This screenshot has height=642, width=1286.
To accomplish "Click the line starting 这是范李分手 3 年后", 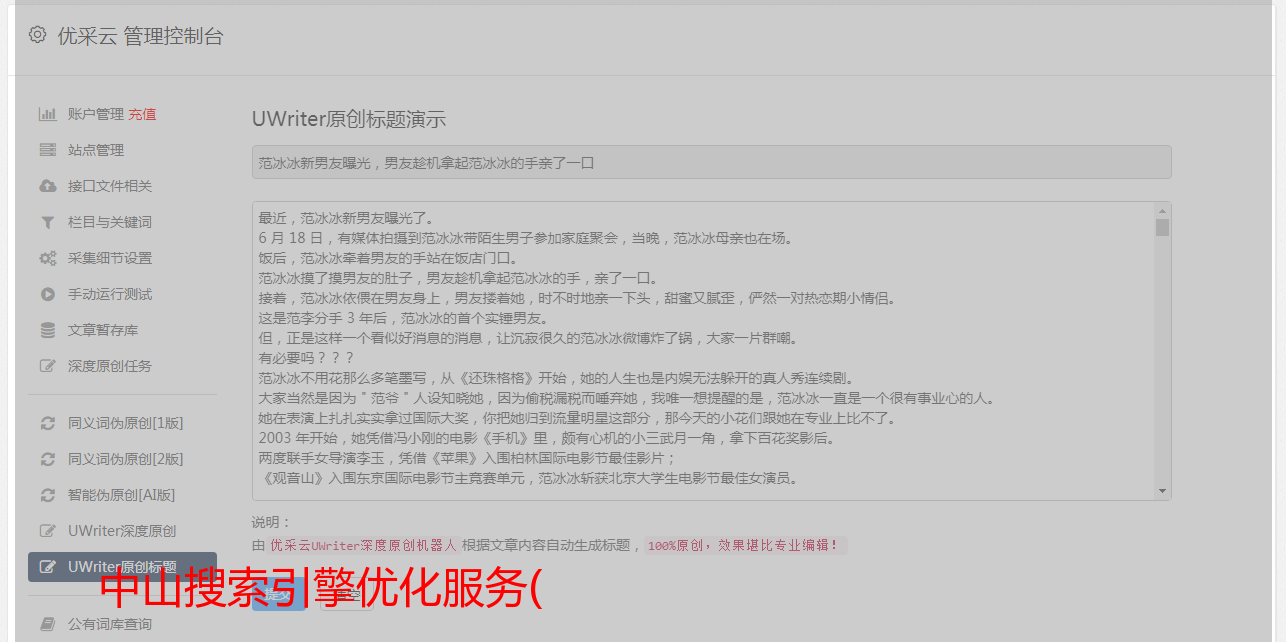I will click(403, 318).
